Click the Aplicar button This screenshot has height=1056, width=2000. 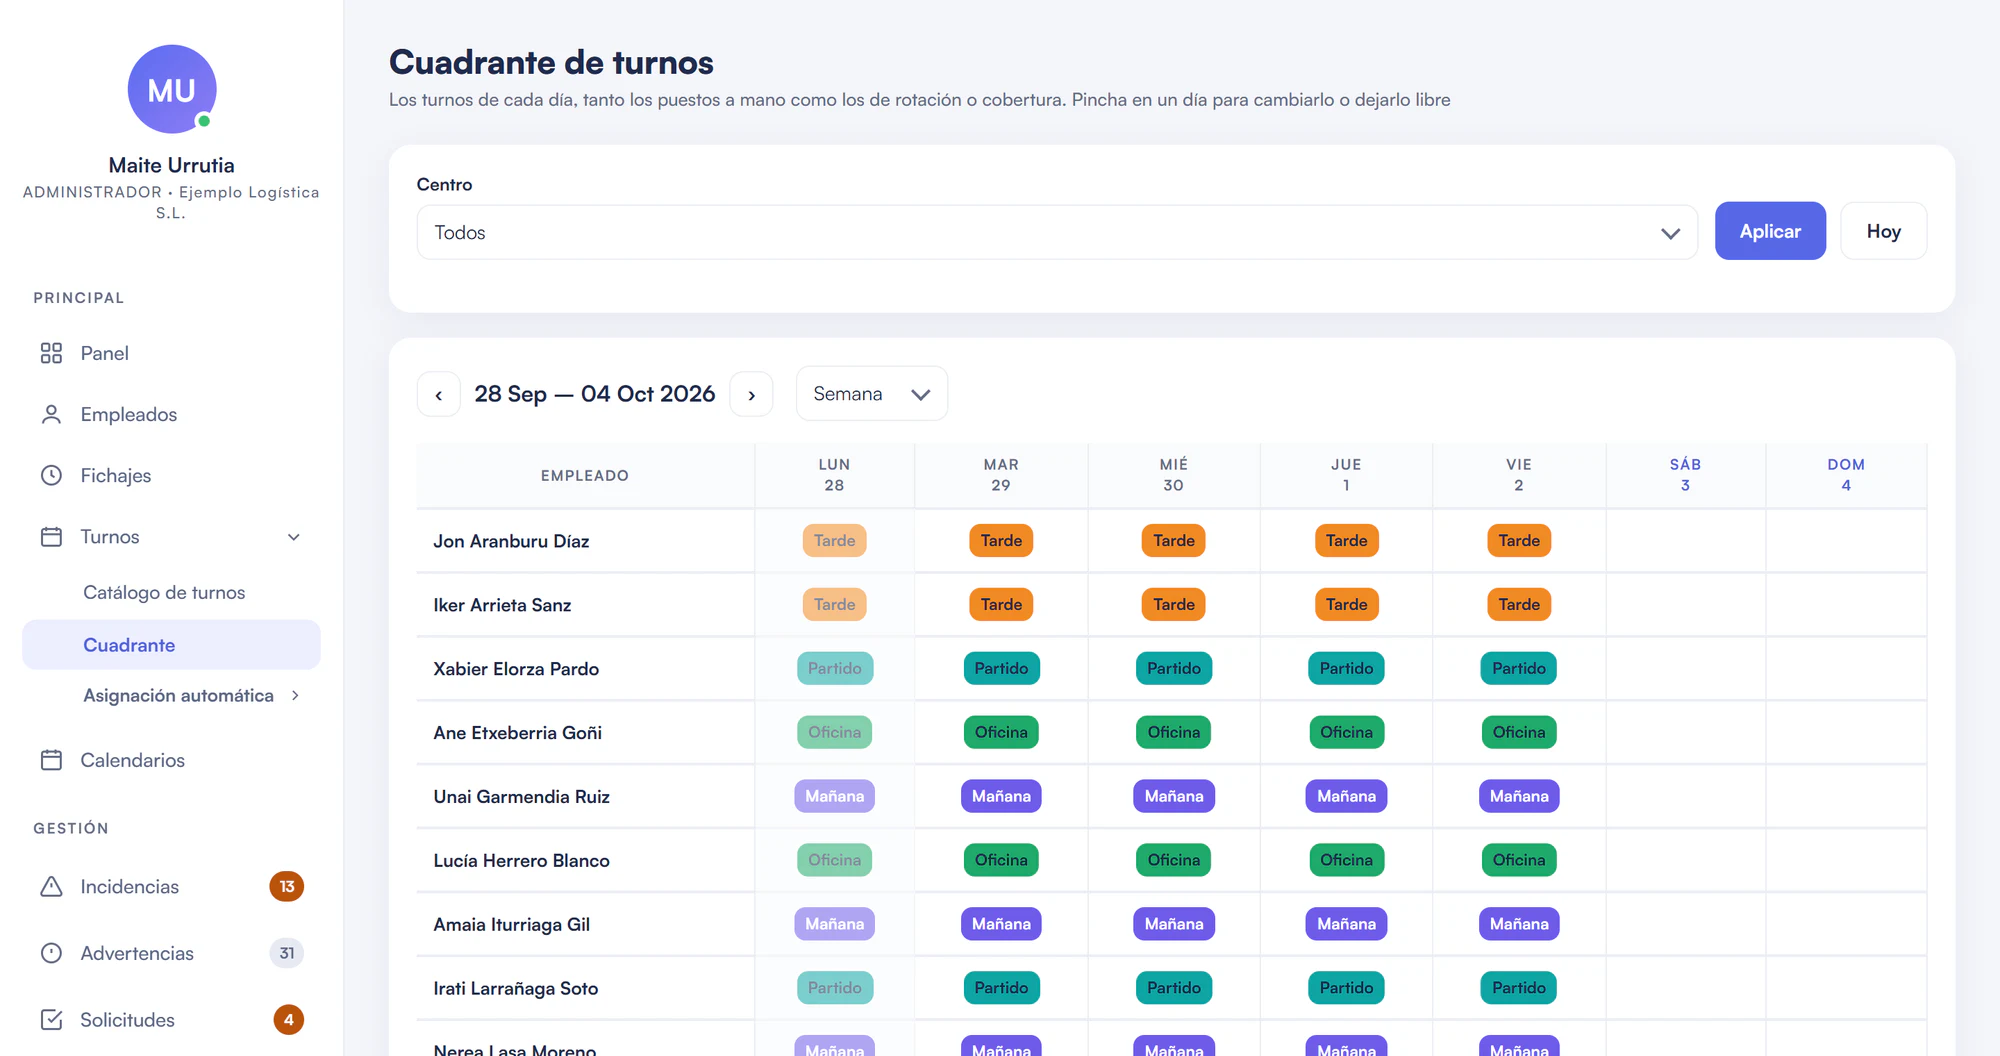[x=1770, y=231]
